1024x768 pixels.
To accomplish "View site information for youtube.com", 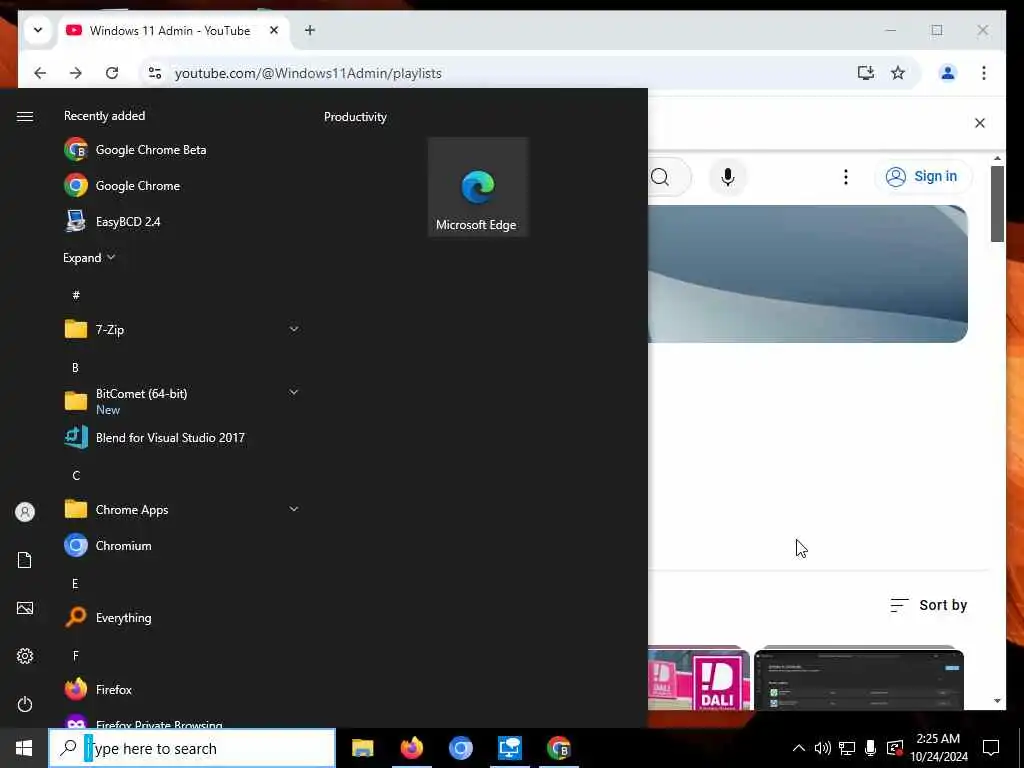I will (x=155, y=73).
